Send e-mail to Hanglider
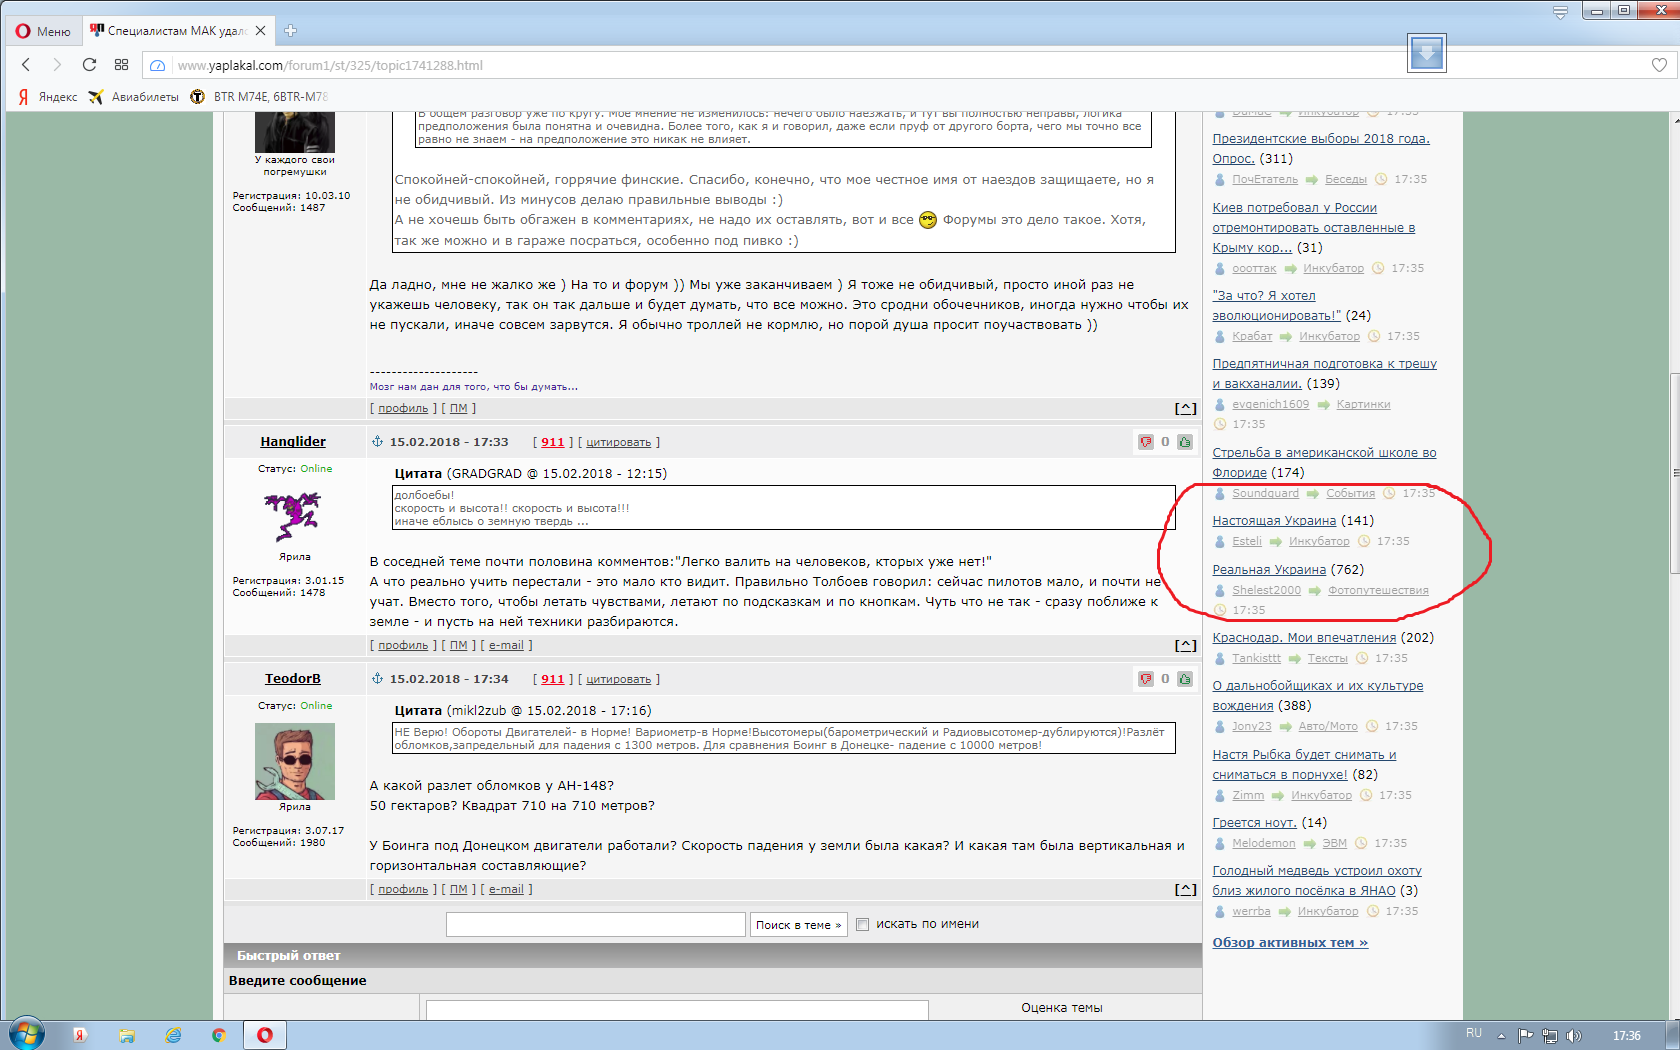The height and width of the screenshot is (1050, 1680). pos(506,646)
